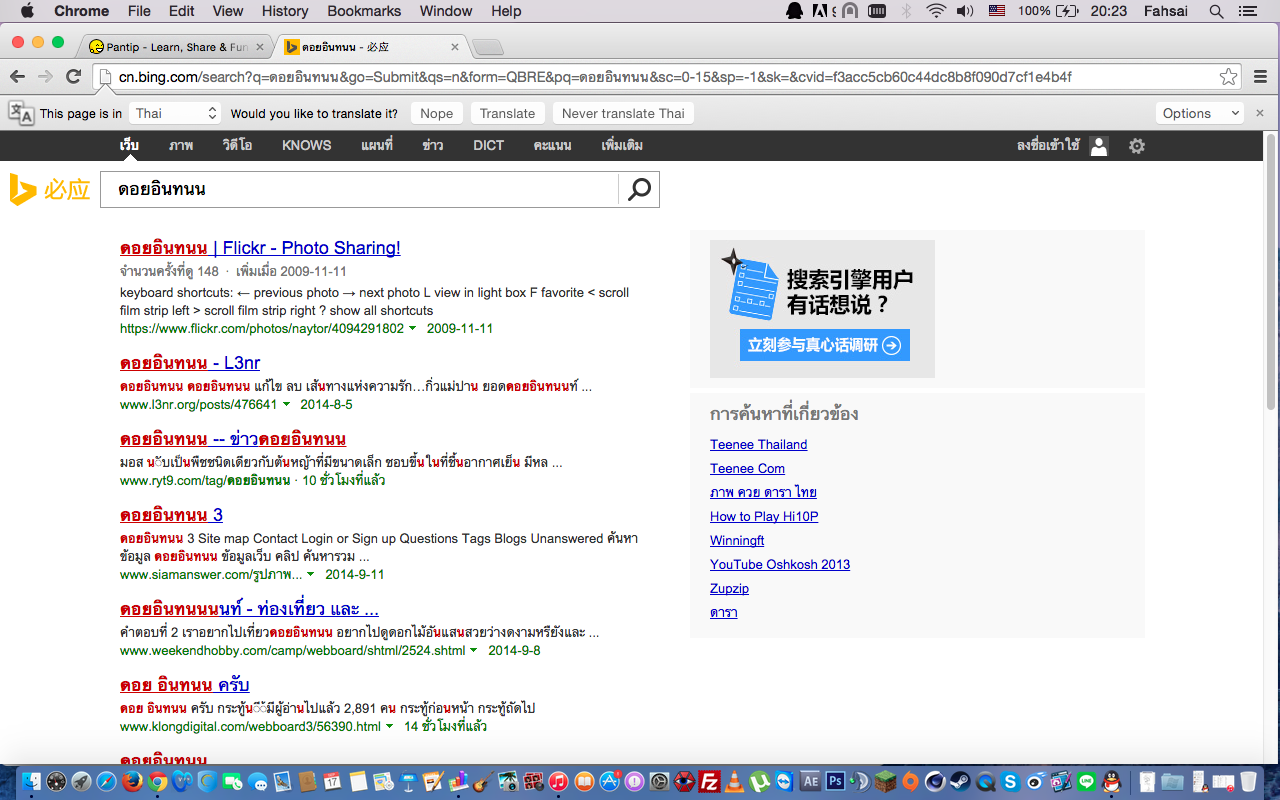Open the ภาพ images search tab

[x=181, y=145]
